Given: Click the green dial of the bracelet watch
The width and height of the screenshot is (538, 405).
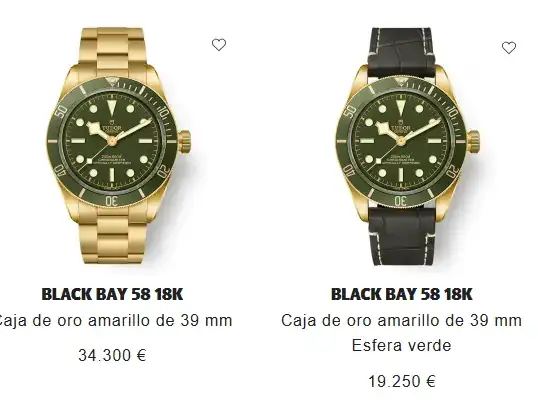Looking at the screenshot, I should pyautogui.click(x=112, y=141).
